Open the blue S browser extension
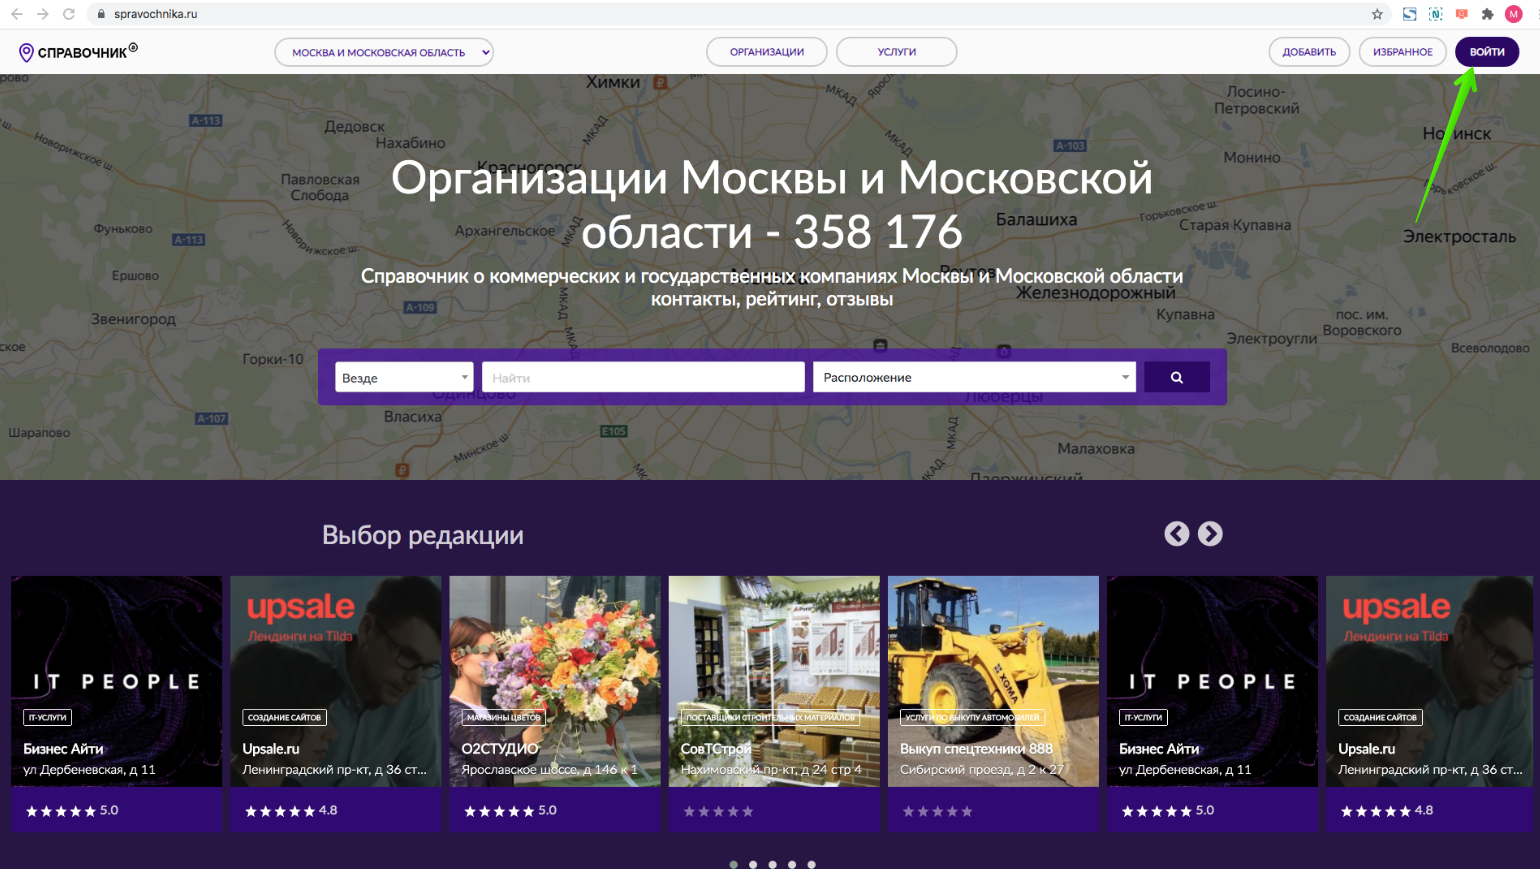Viewport: 1540px width, 869px height. pos(1409,14)
